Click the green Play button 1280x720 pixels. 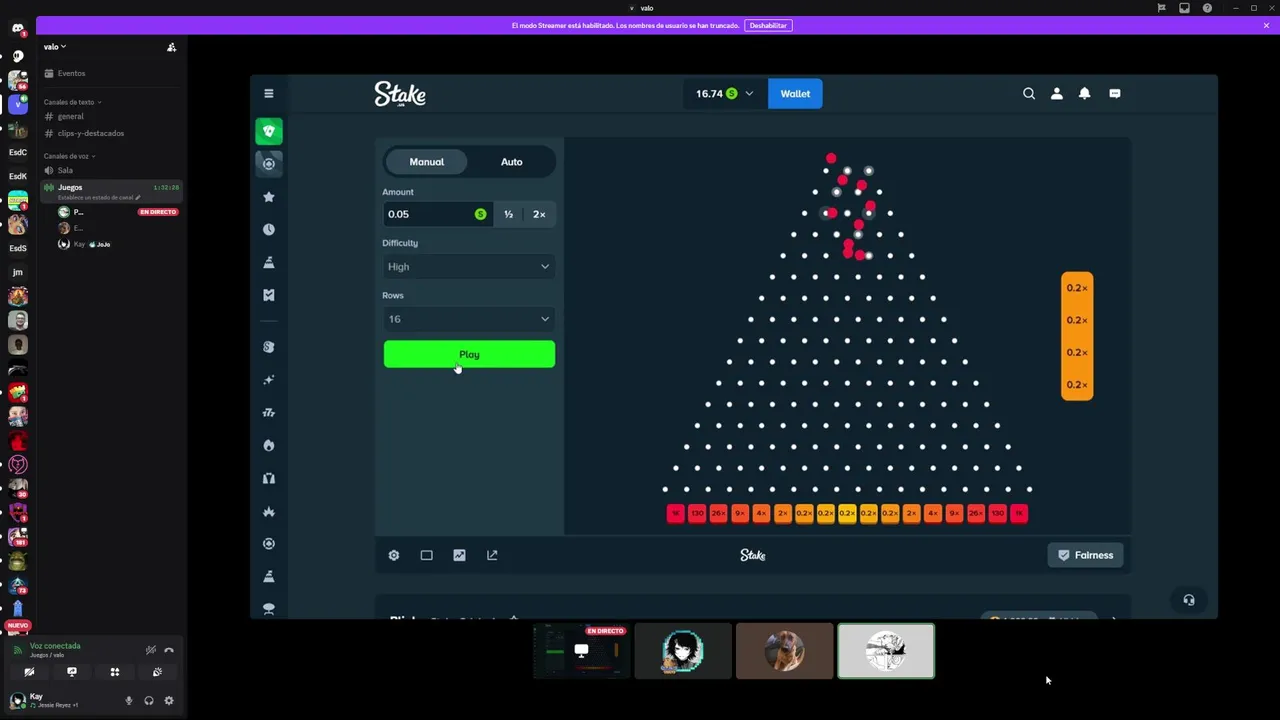(469, 354)
